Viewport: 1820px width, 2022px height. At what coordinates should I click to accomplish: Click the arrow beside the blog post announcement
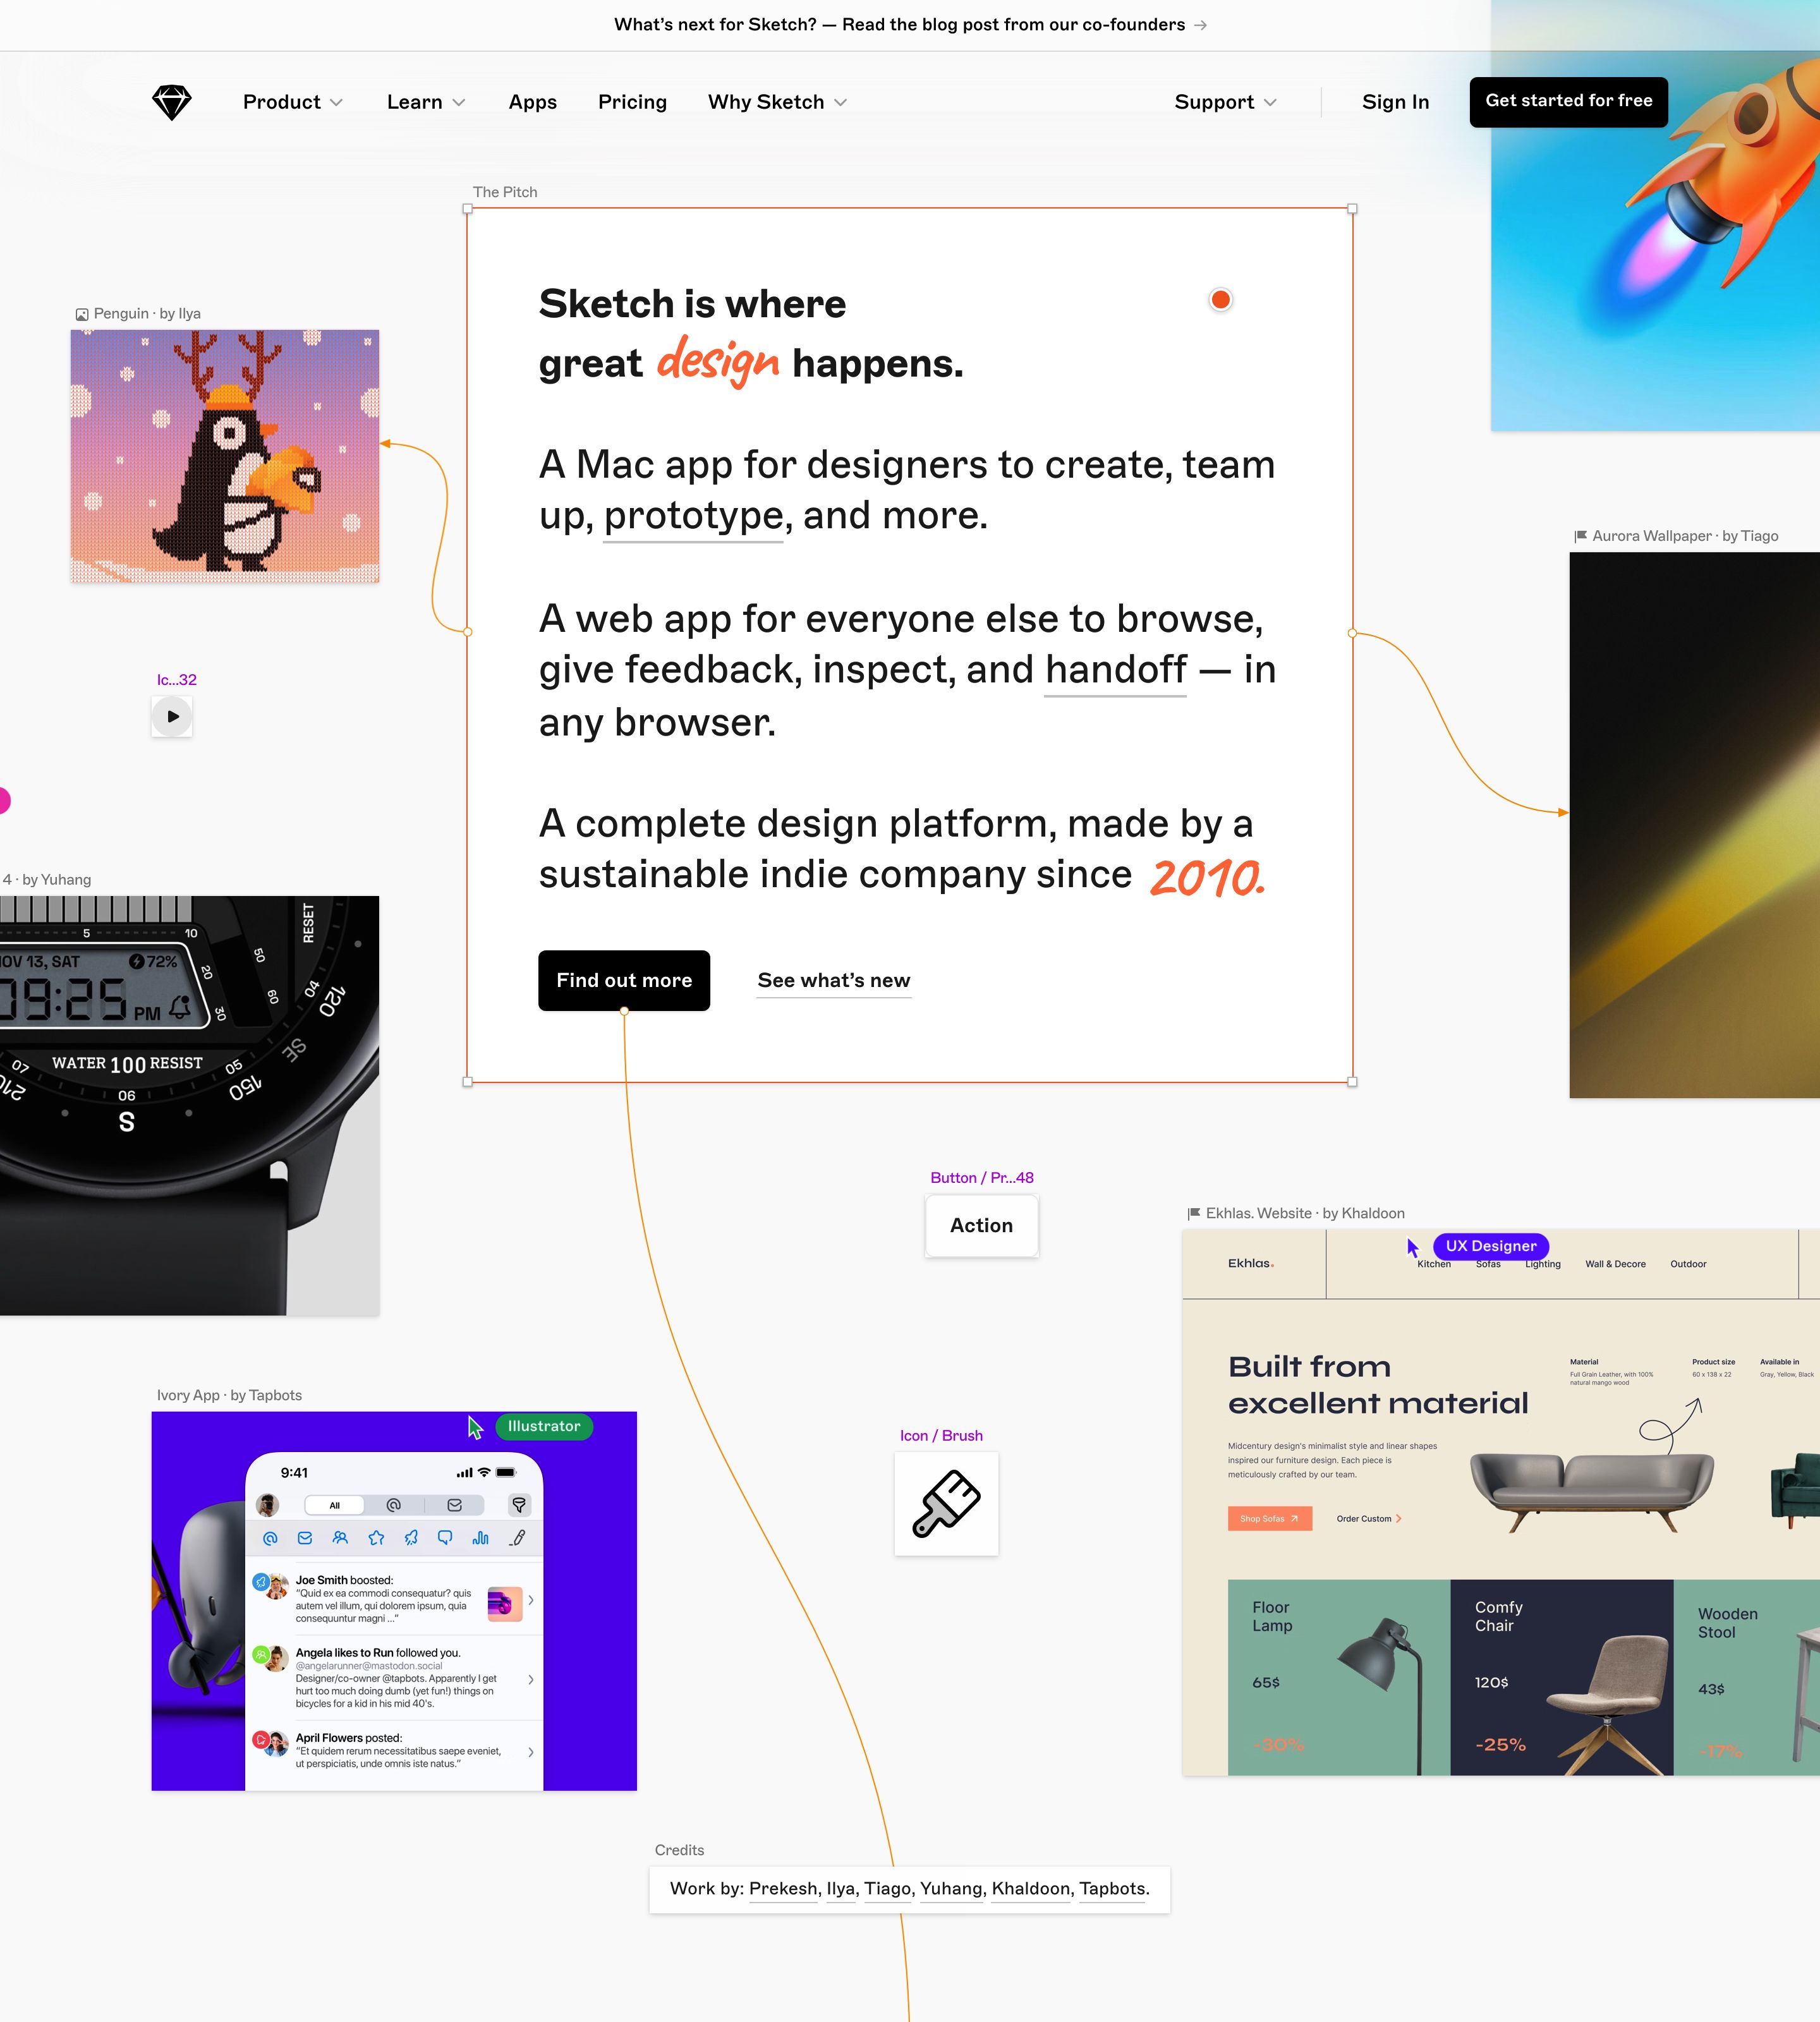(1200, 25)
